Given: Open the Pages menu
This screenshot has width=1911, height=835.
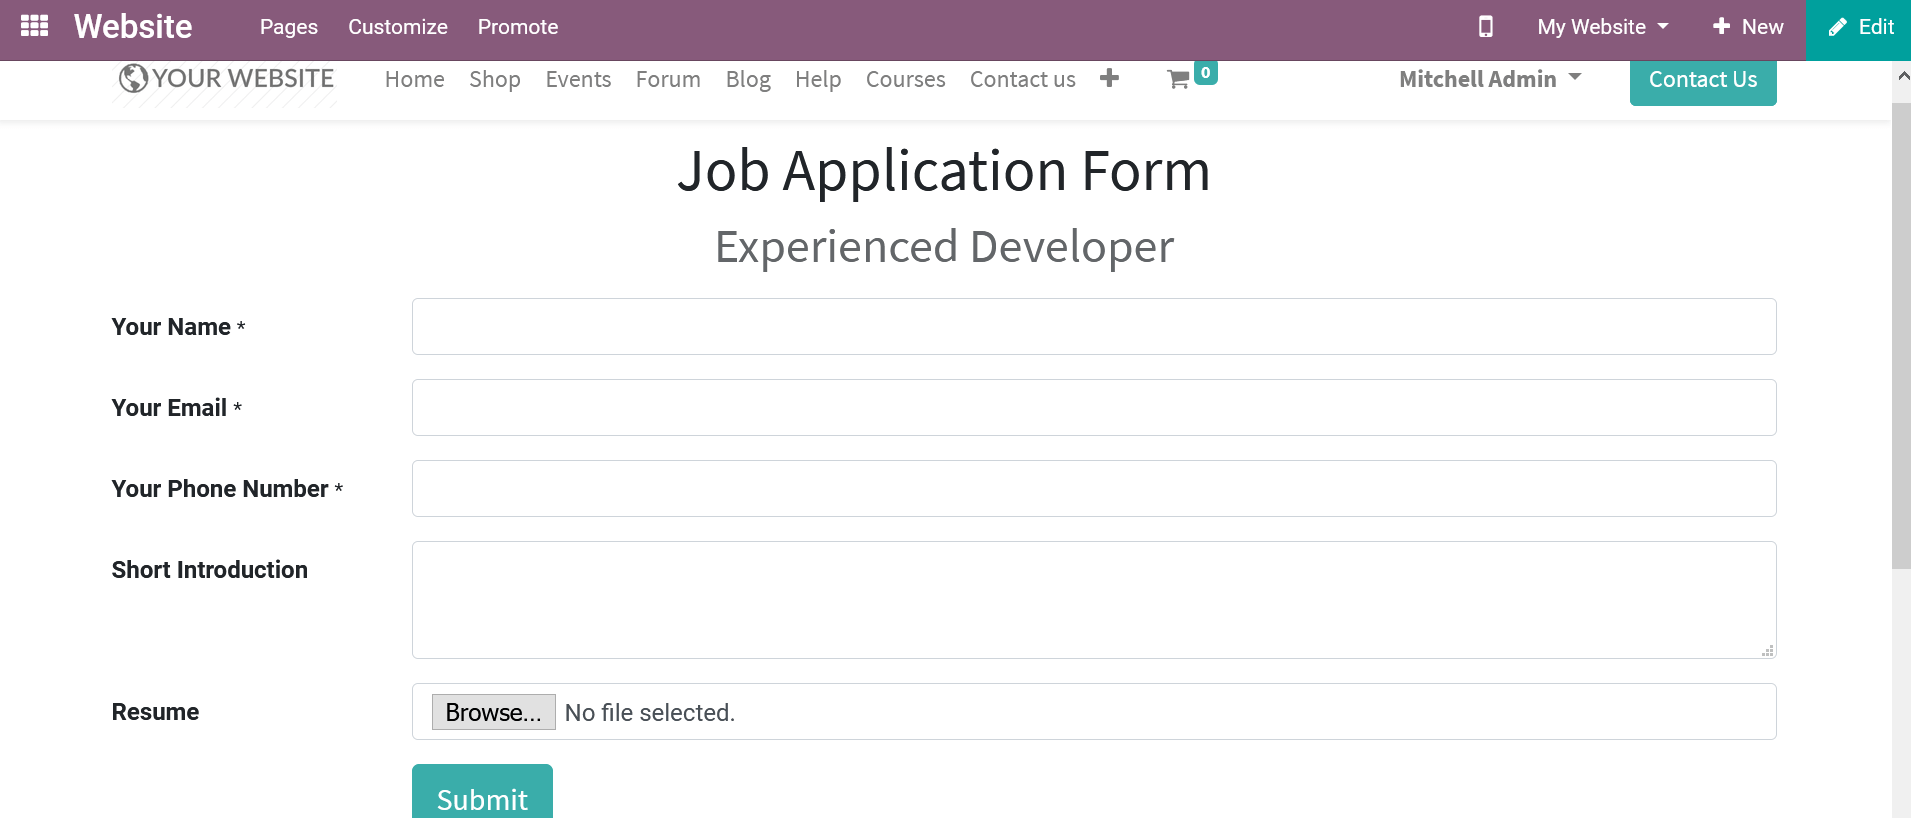Looking at the screenshot, I should (288, 27).
